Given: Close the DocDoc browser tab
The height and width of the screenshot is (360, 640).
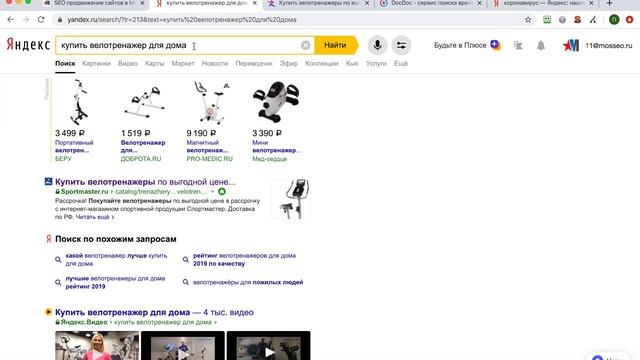Looking at the screenshot, I should coord(479,3).
